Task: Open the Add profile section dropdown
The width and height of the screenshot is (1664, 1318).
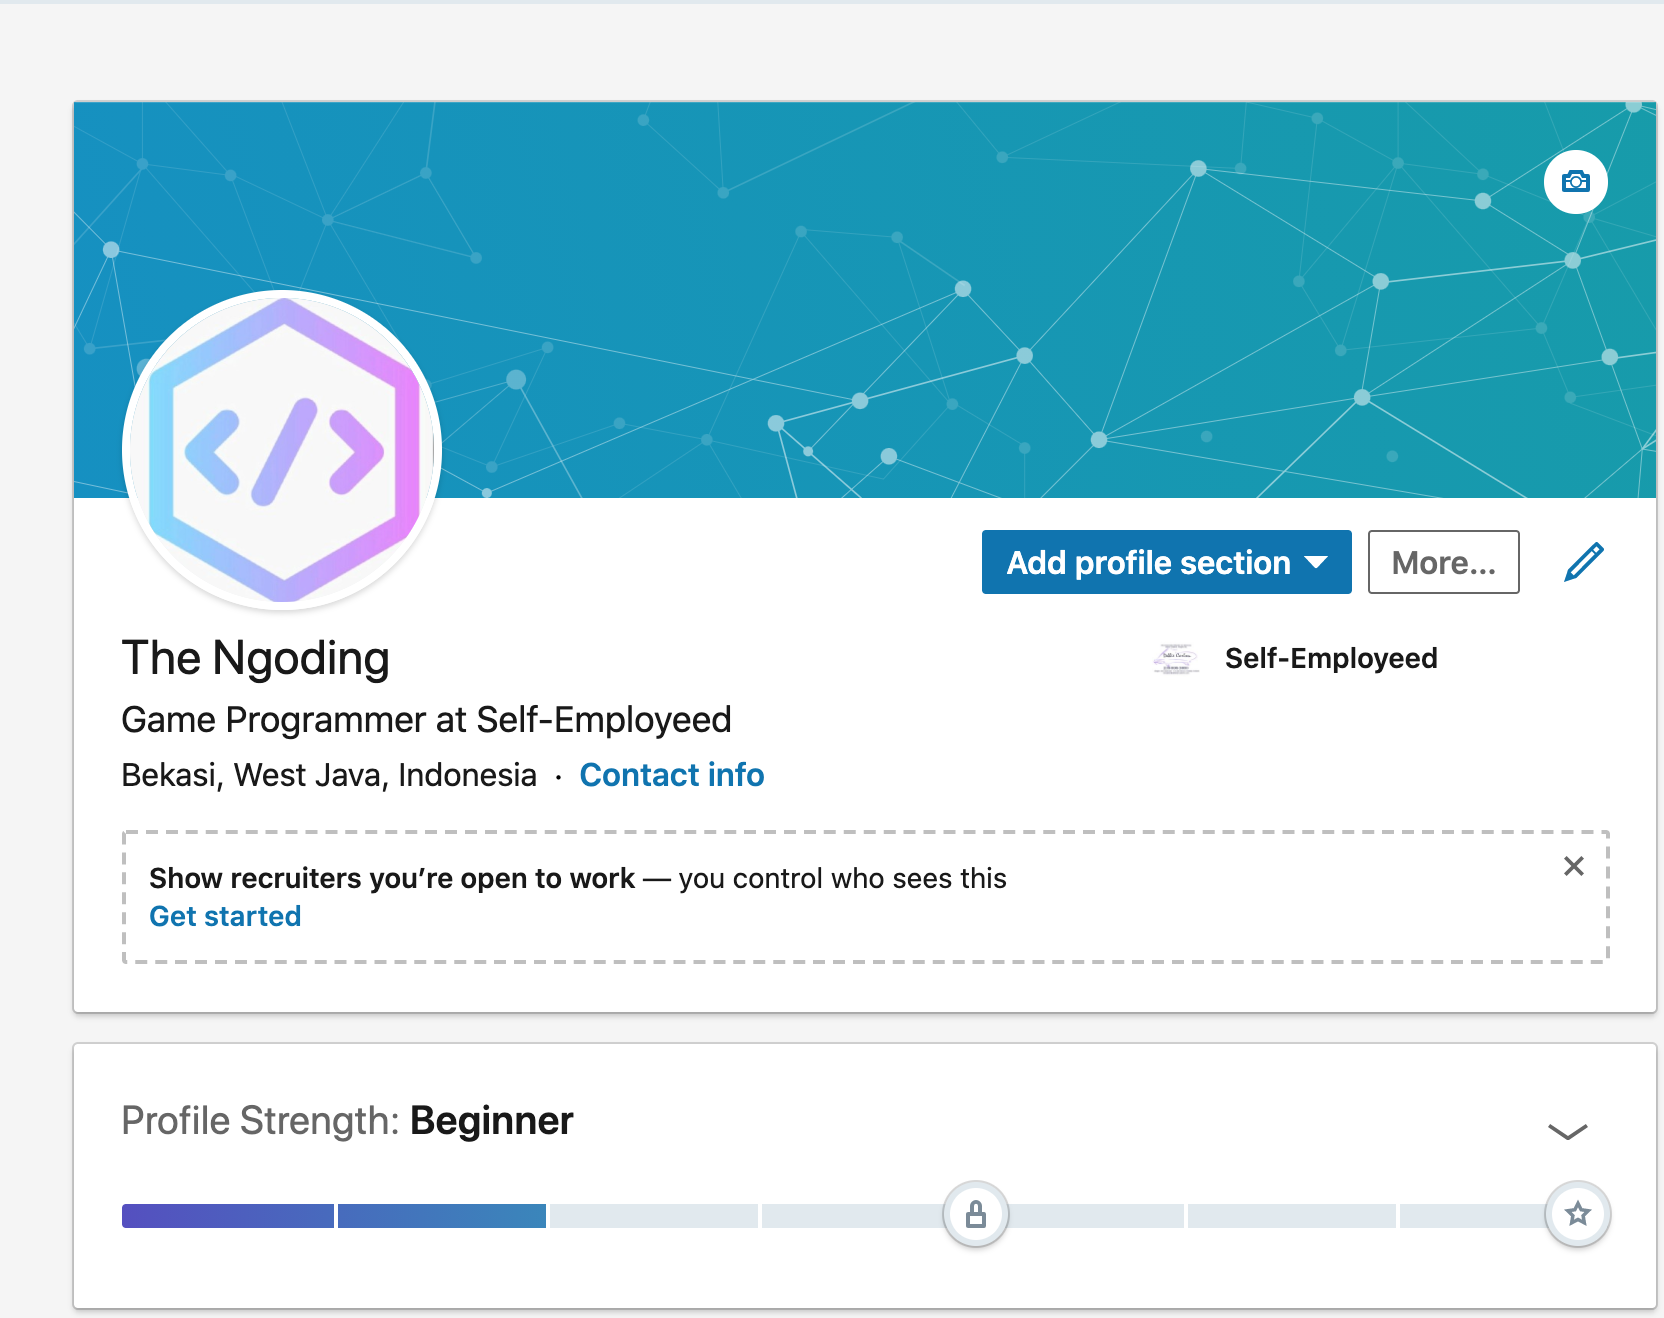Action: point(1166,562)
